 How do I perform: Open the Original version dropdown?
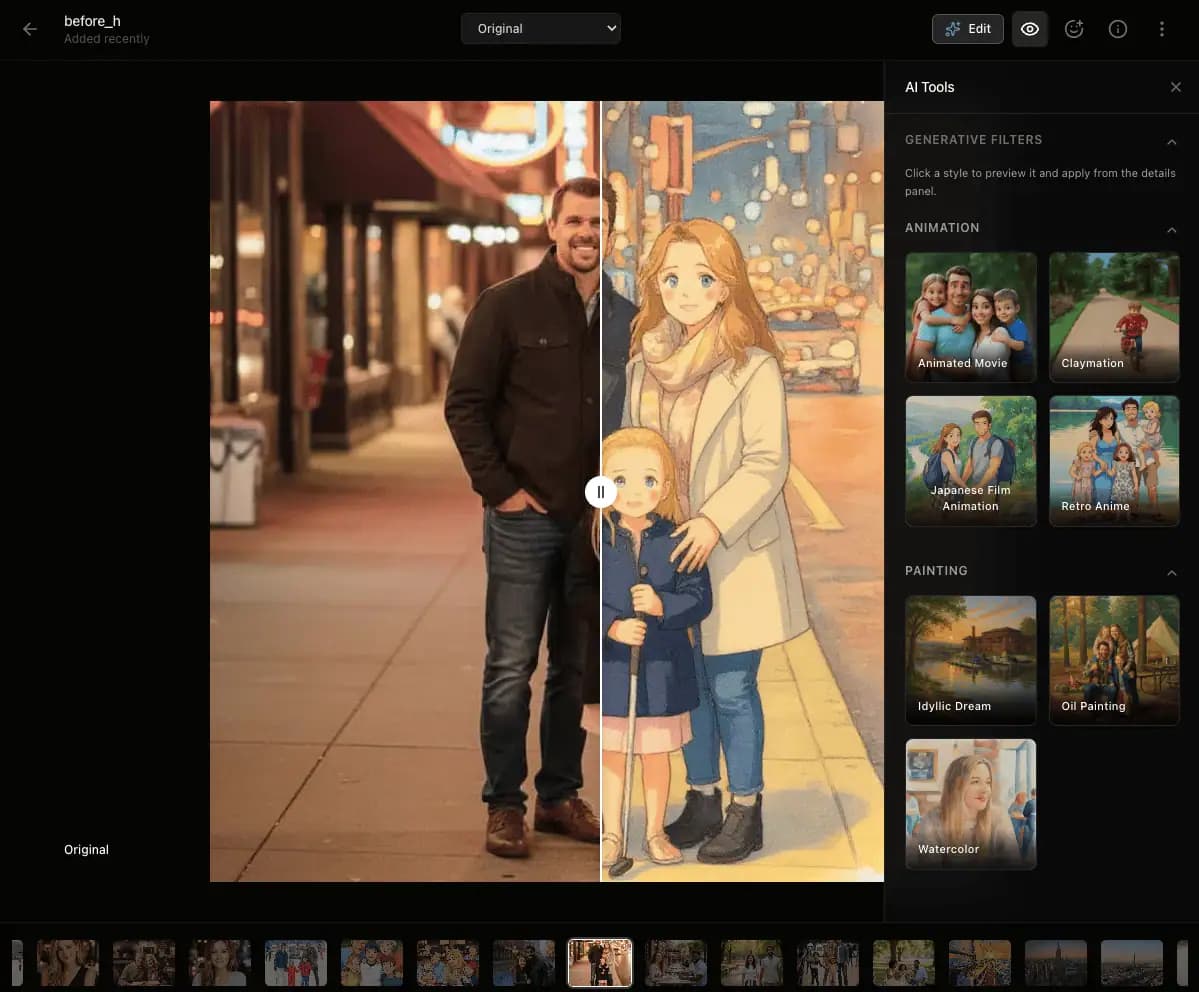540,28
